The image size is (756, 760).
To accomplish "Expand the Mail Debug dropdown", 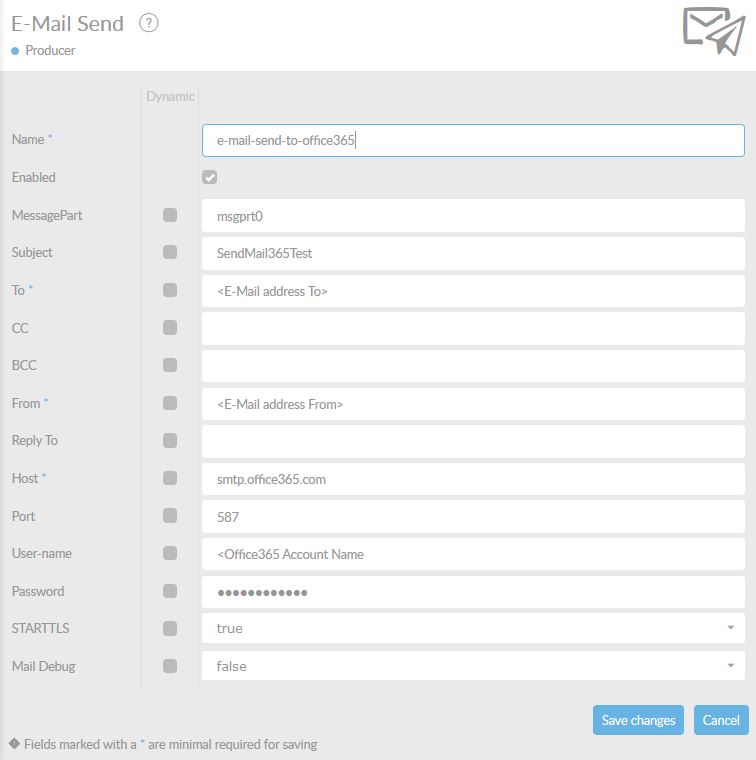I will (472, 666).
